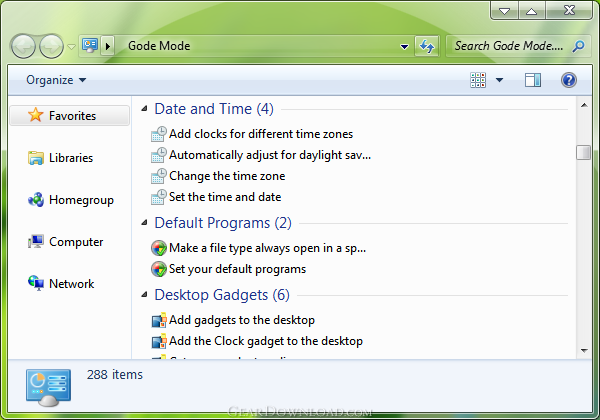
Task: Maximize the Gode Mode window
Action: coord(532,11)
